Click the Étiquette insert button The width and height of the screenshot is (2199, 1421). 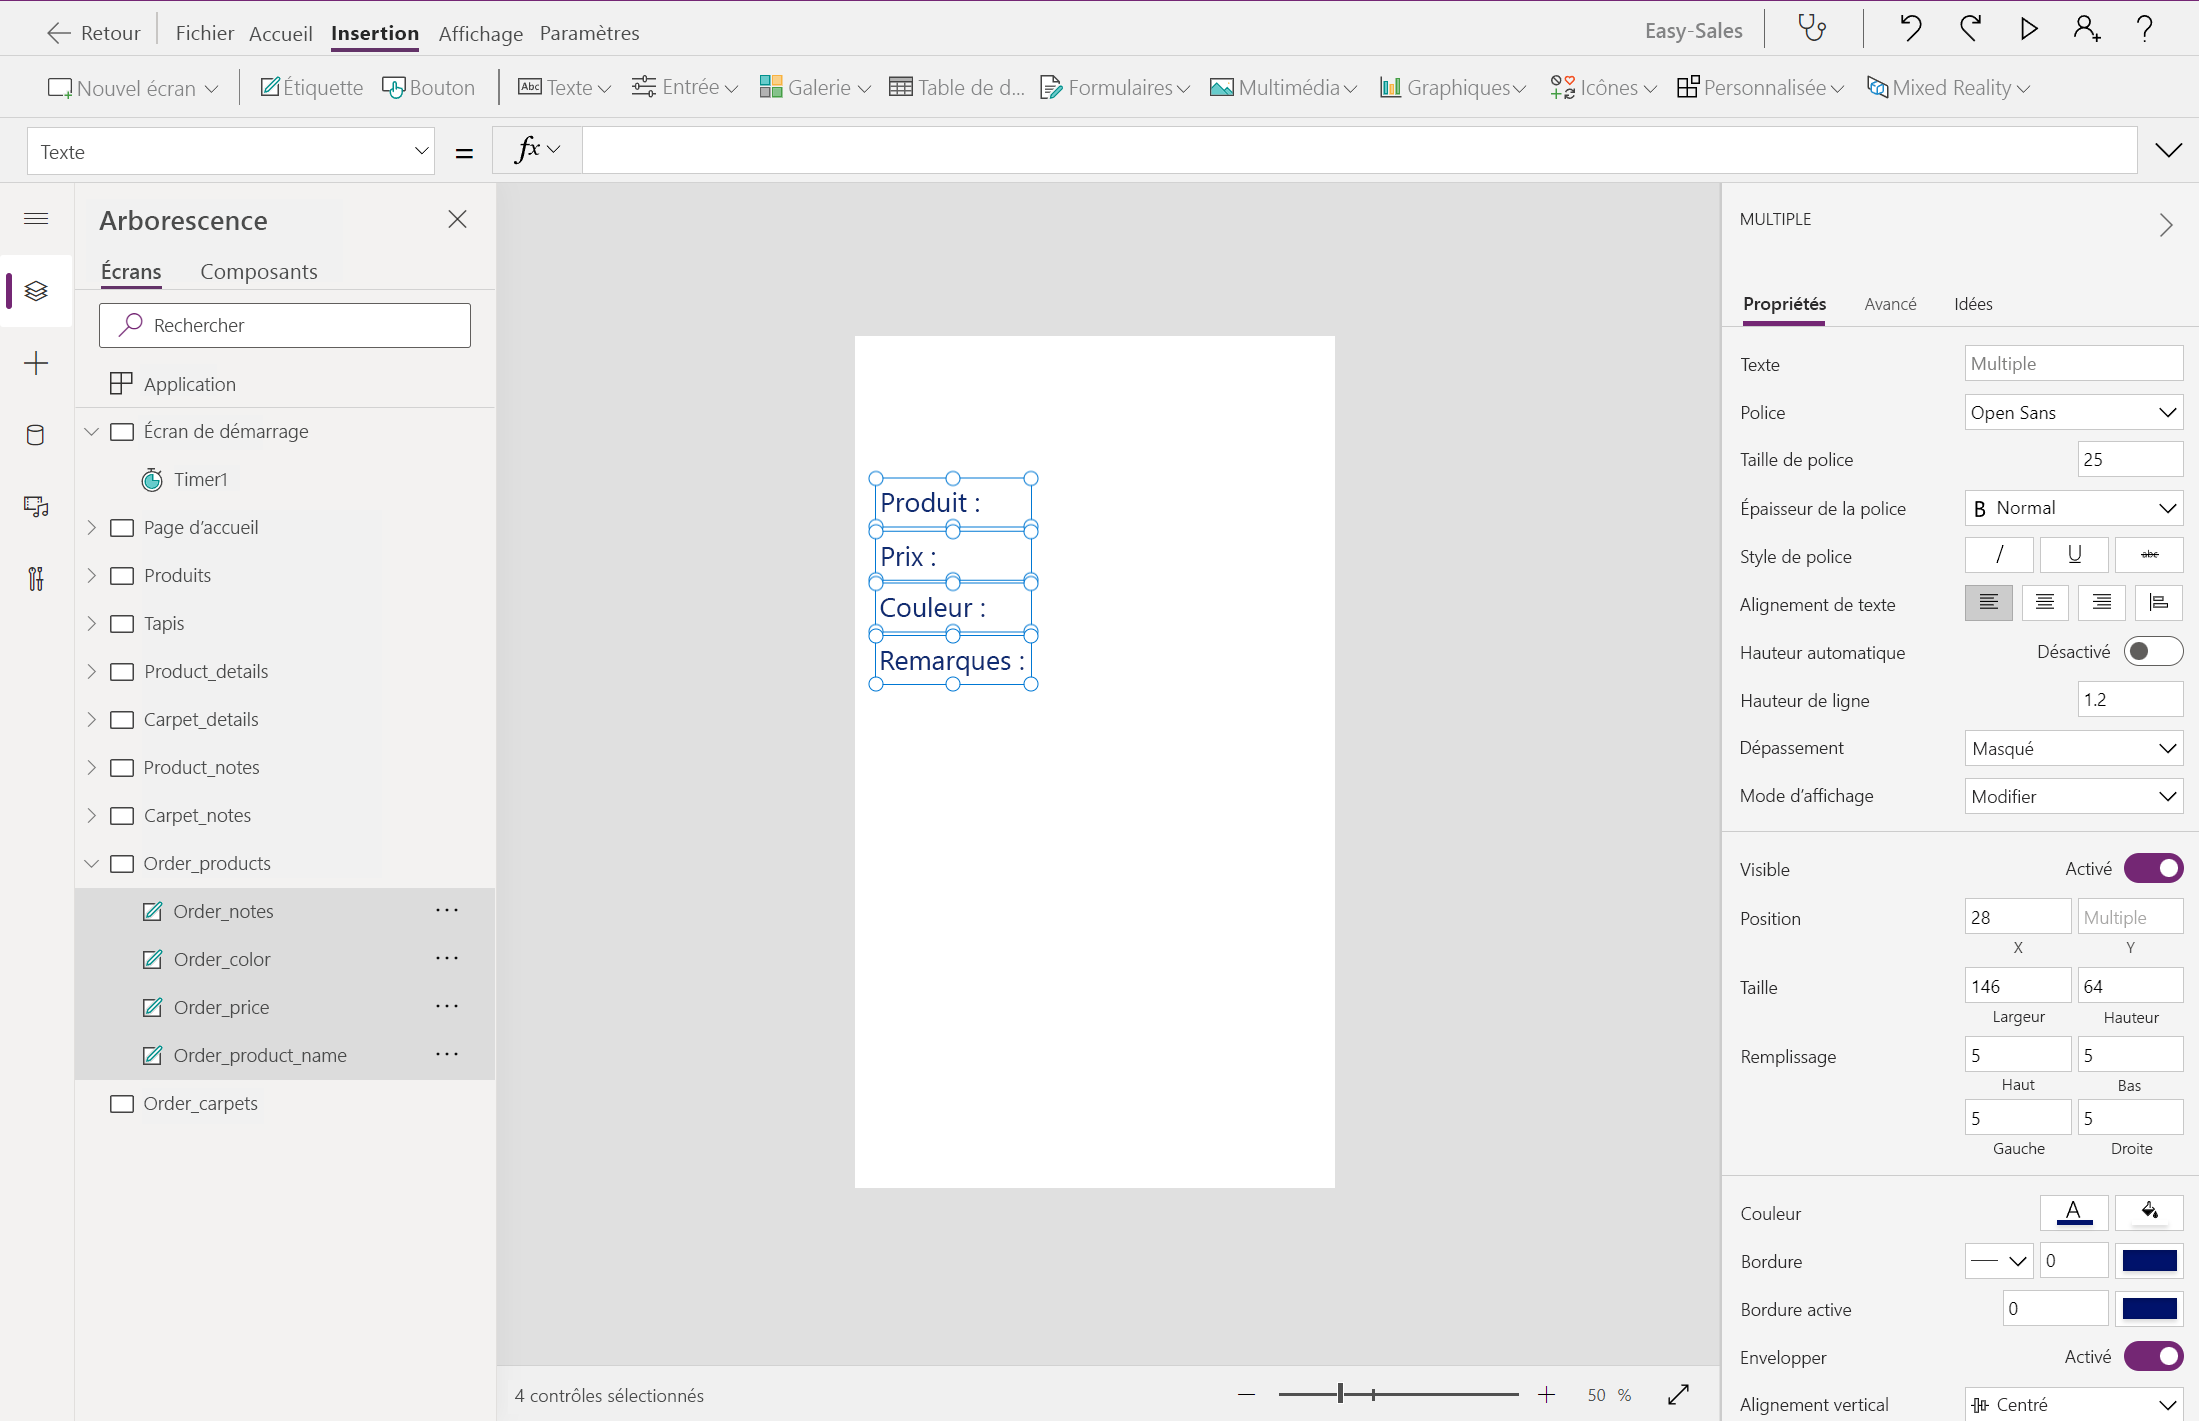coord(311,87)
